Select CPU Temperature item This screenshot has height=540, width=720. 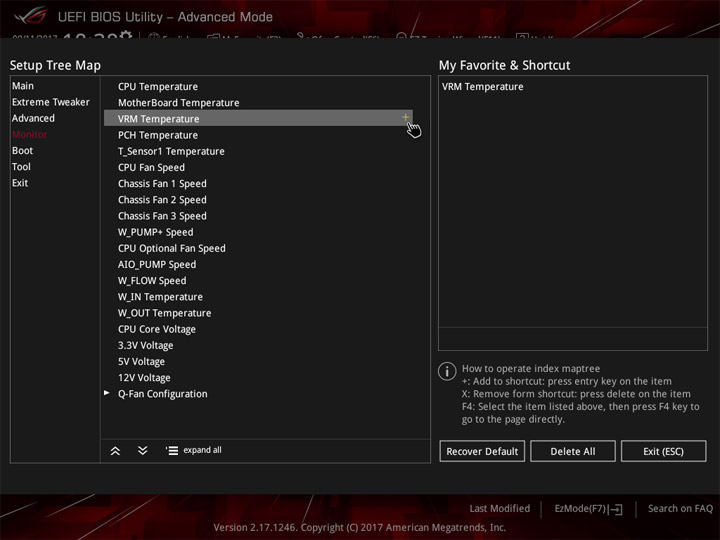click(158, 87)
